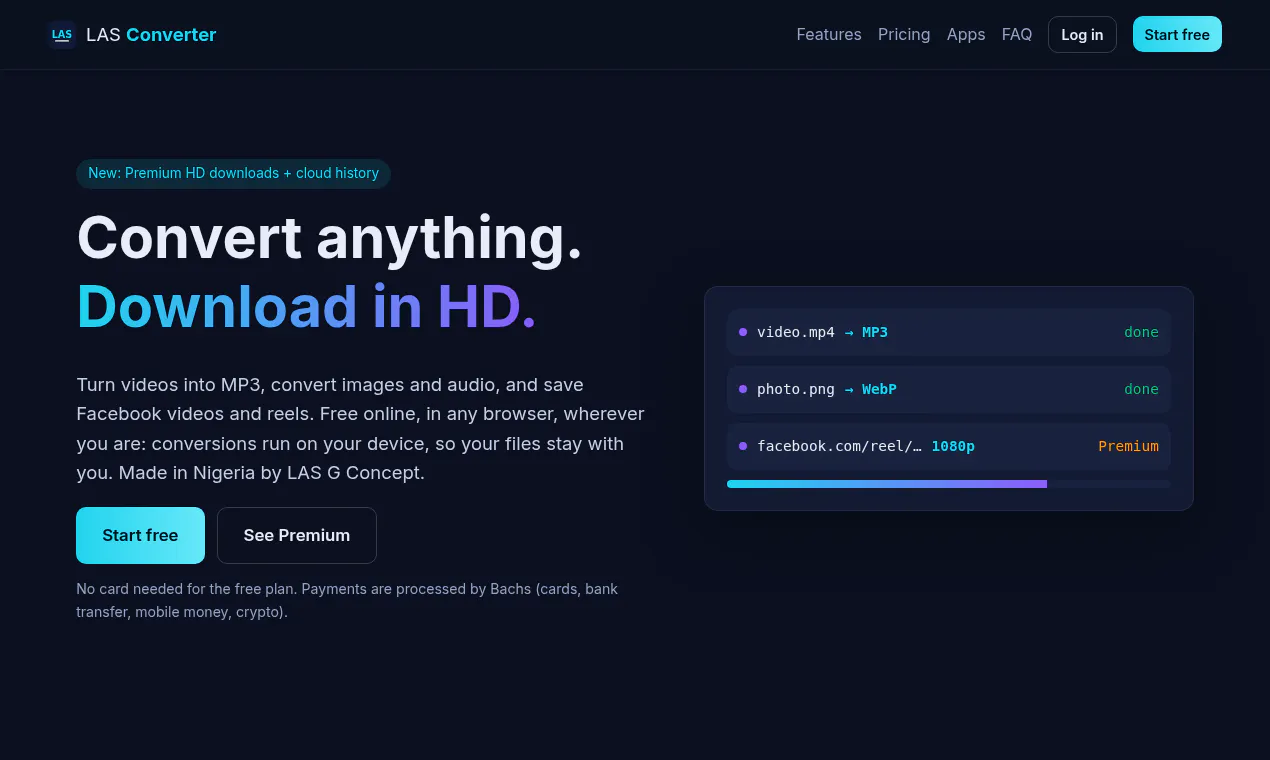Go to the Features nav item
This screenshot has width=1270, height=760.
point(829,34)
